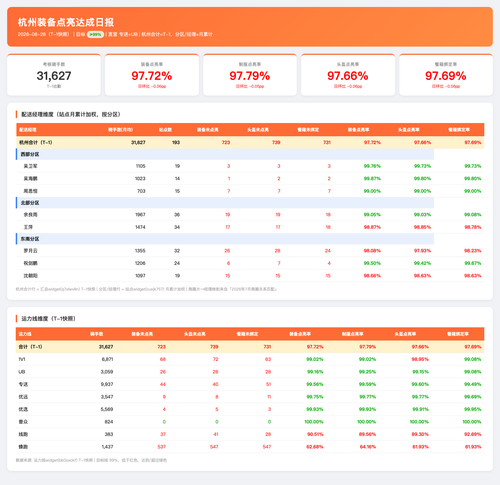The image size is (500, 485).
Task: Click rider count 1097 in the manager table
Action: pos(140,276)
